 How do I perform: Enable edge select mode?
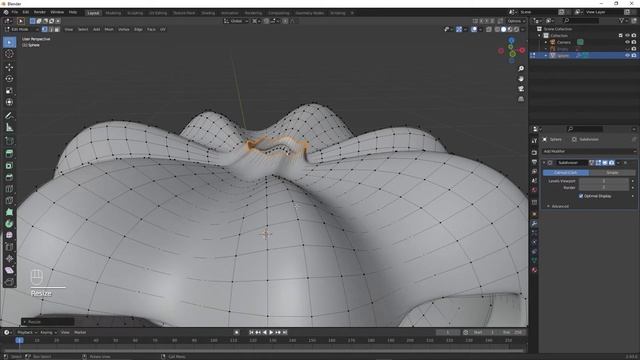pyautogui.click(x=51, y=29)
